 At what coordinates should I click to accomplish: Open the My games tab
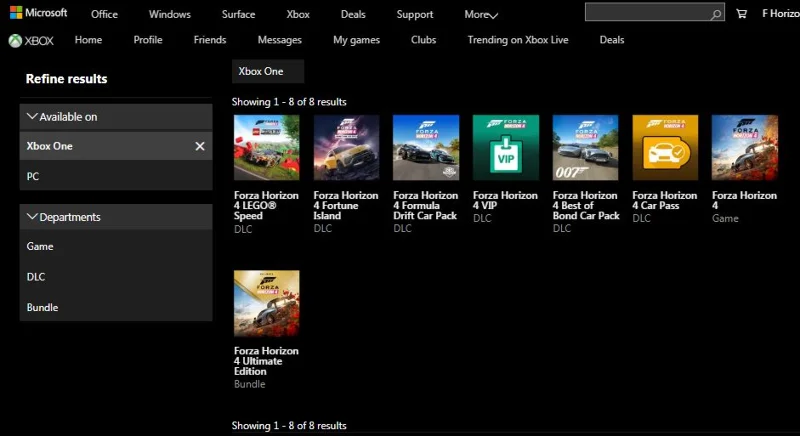pos(355,40)
